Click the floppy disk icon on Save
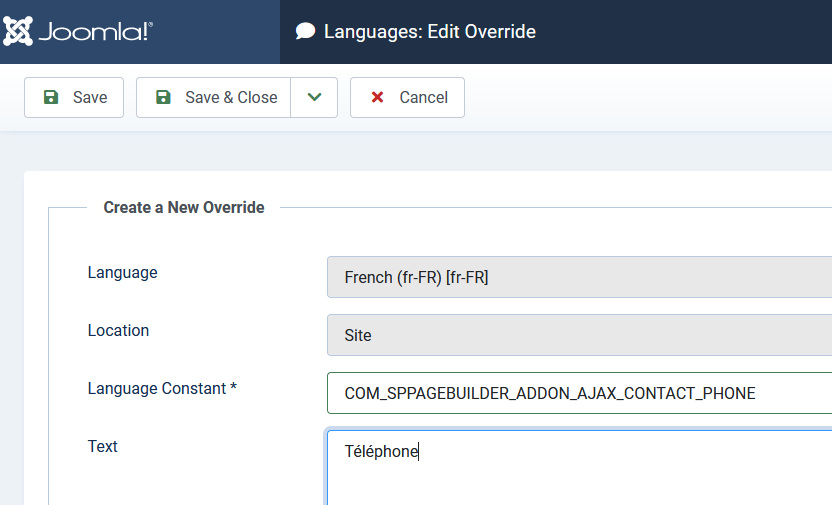The width and height of the screenshot is (832, 505). 51,97
